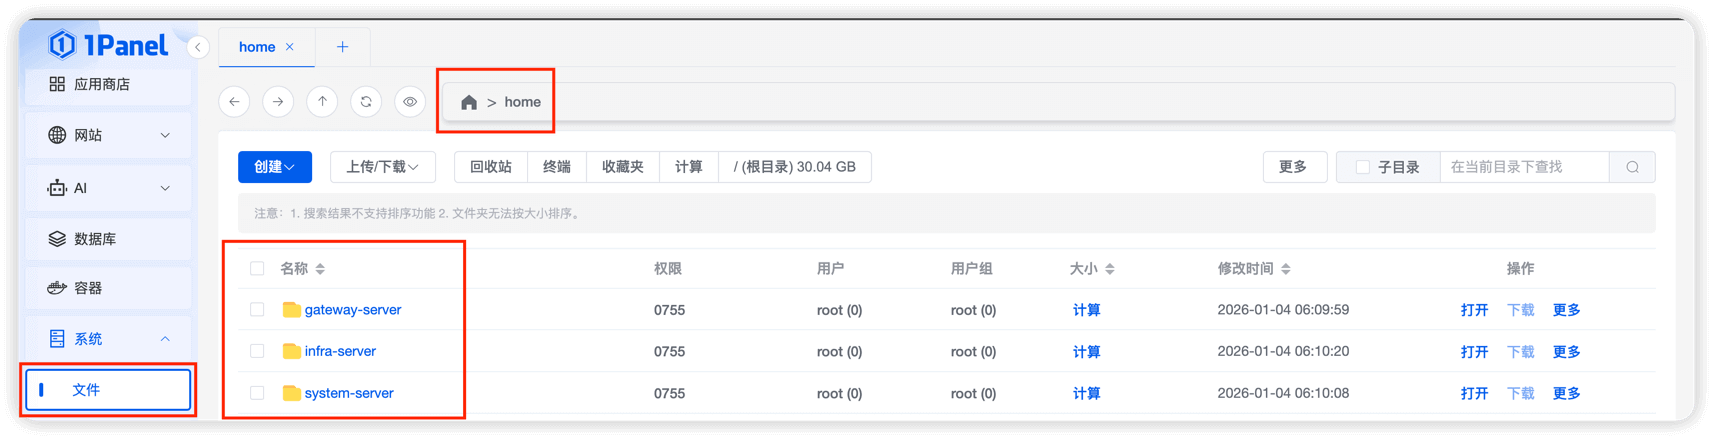Screen dimensions: 1713x439
Task: Go up to parent directory
Action: [x=322, y=102]
